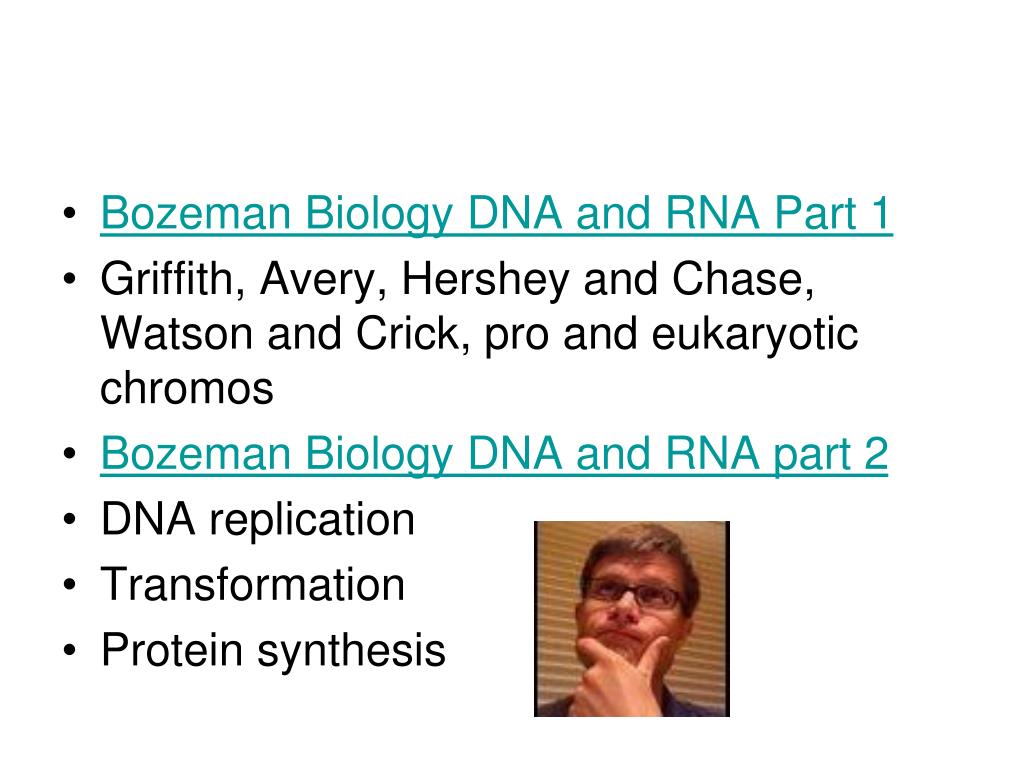Click the bullet beside the part 2 link
This screenshot has width=1024, height=768.
[70, 453]
